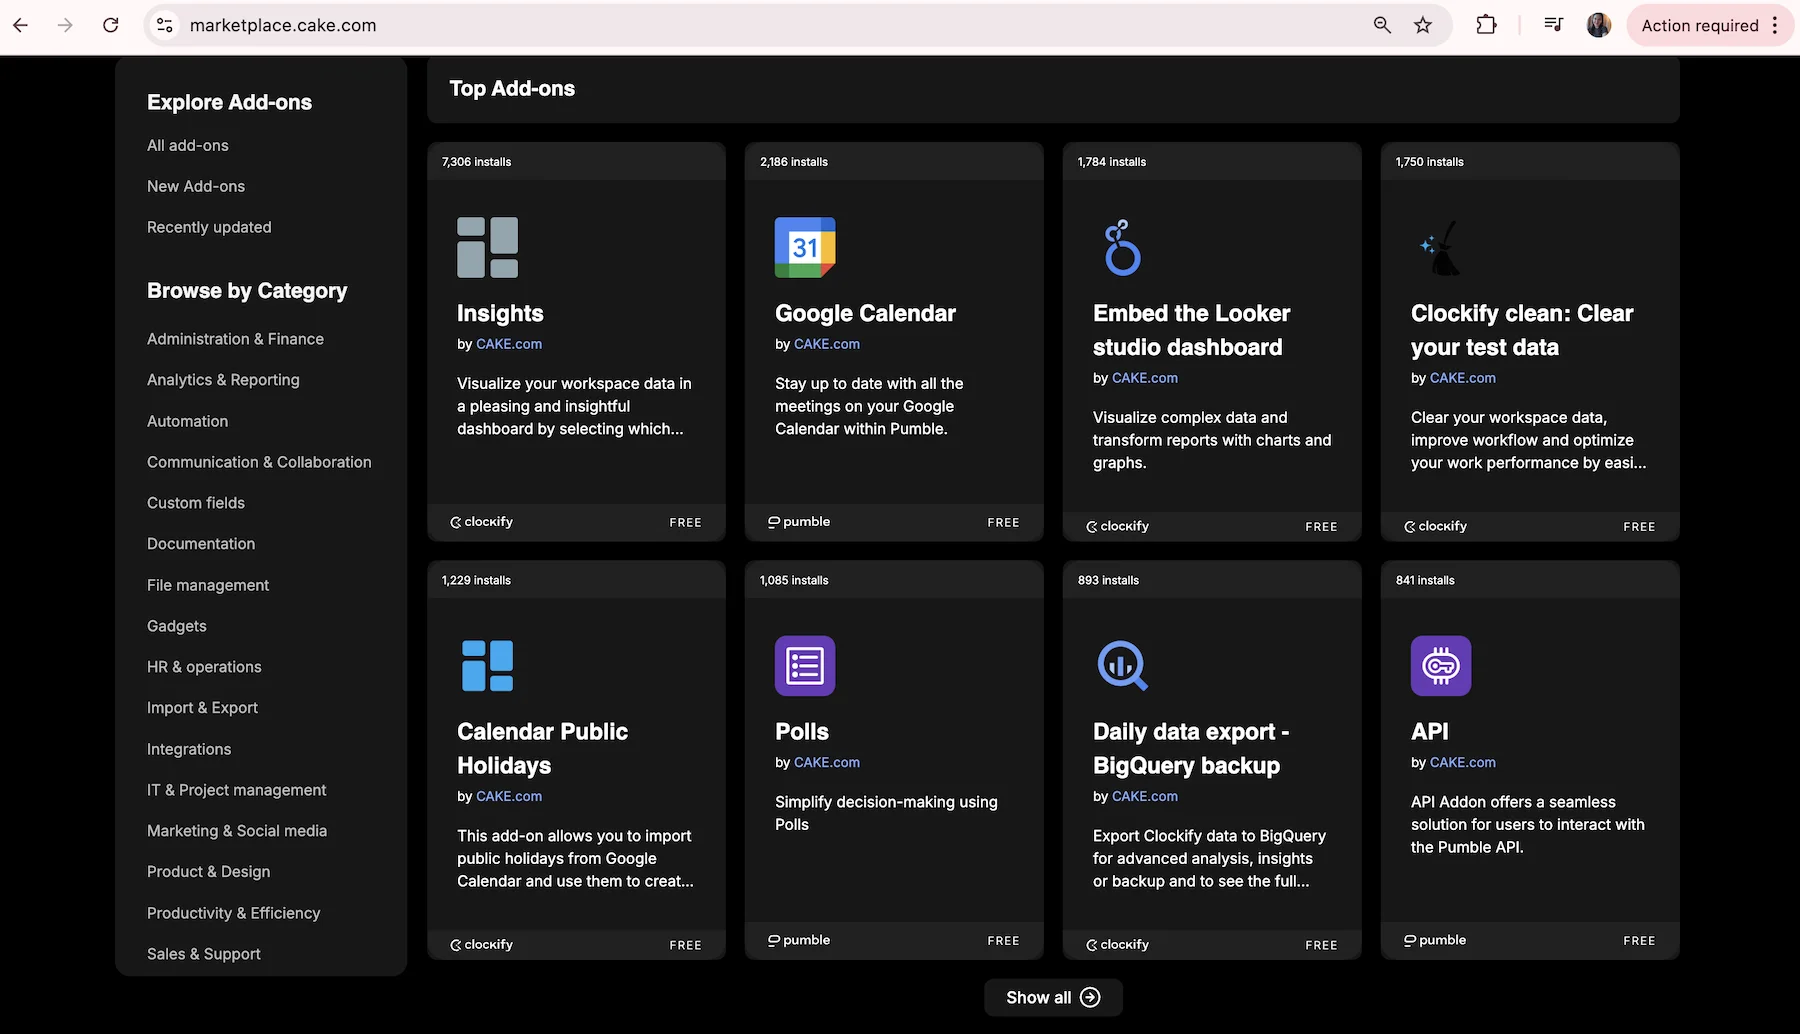Select the Automation category
The height and width of the screenshot is (1034, 1800).
click(187, 421)
